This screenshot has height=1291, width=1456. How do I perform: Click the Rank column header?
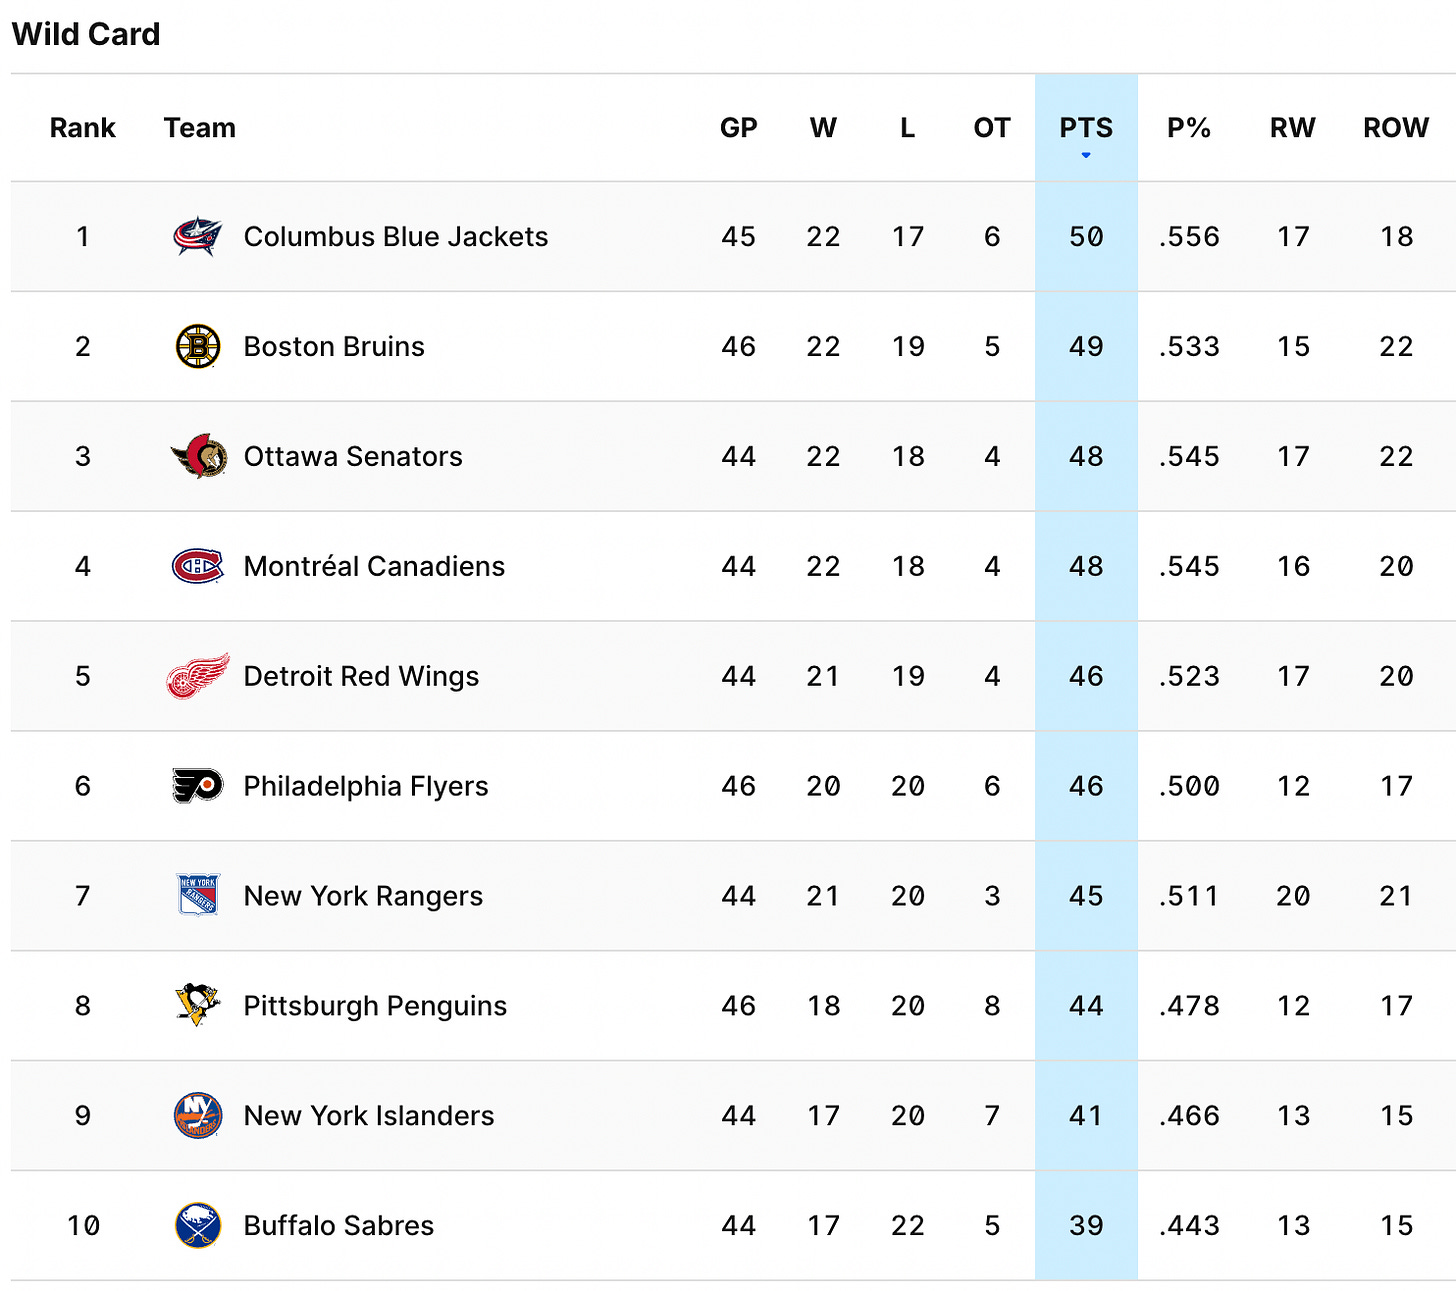pos(83,128)
